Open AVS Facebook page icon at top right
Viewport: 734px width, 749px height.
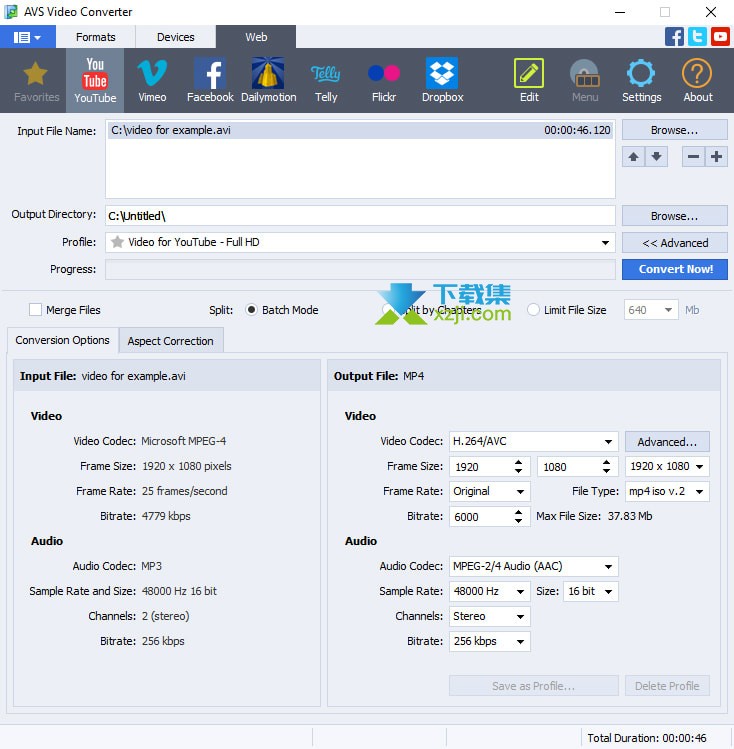pyautogui.click(x=674, y=37)
